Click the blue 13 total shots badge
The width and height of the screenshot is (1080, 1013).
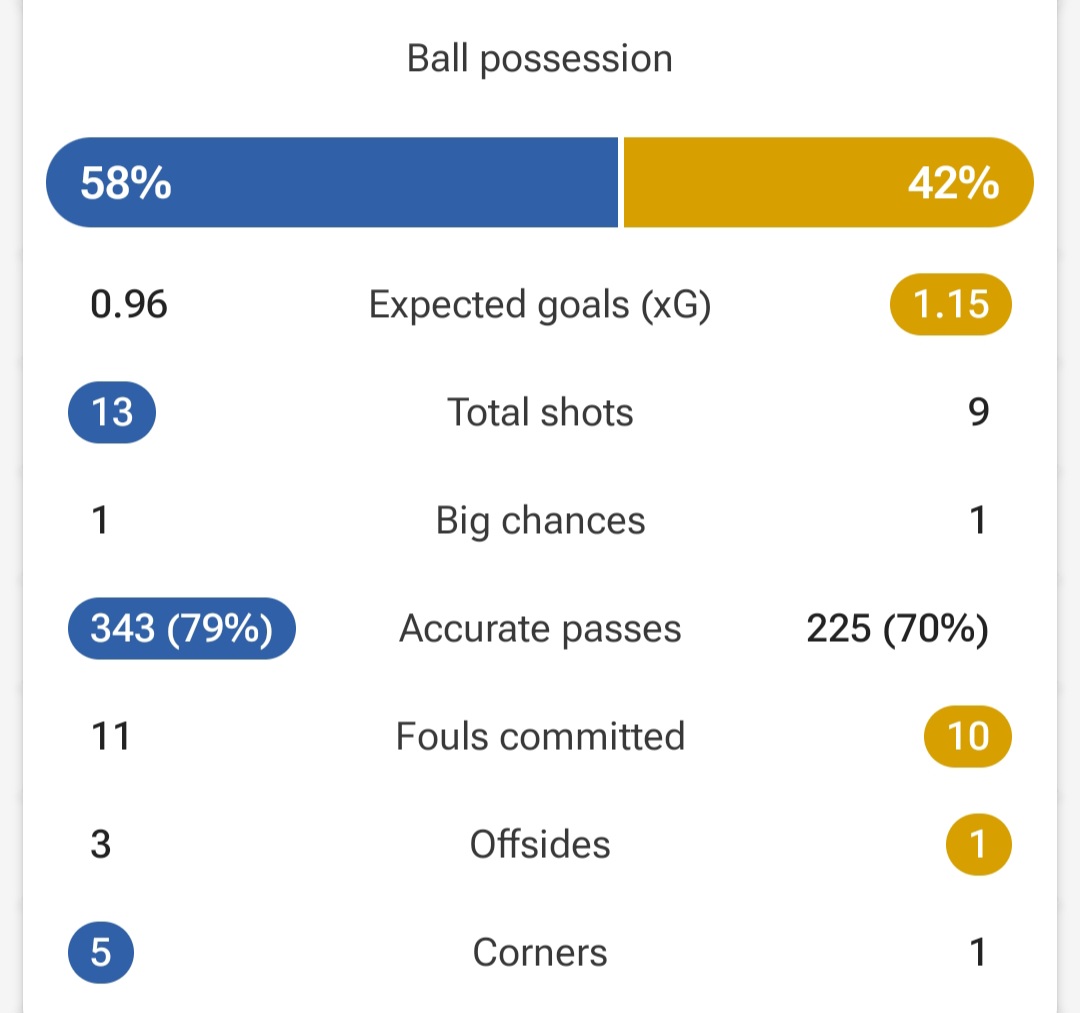coord(112,412)
